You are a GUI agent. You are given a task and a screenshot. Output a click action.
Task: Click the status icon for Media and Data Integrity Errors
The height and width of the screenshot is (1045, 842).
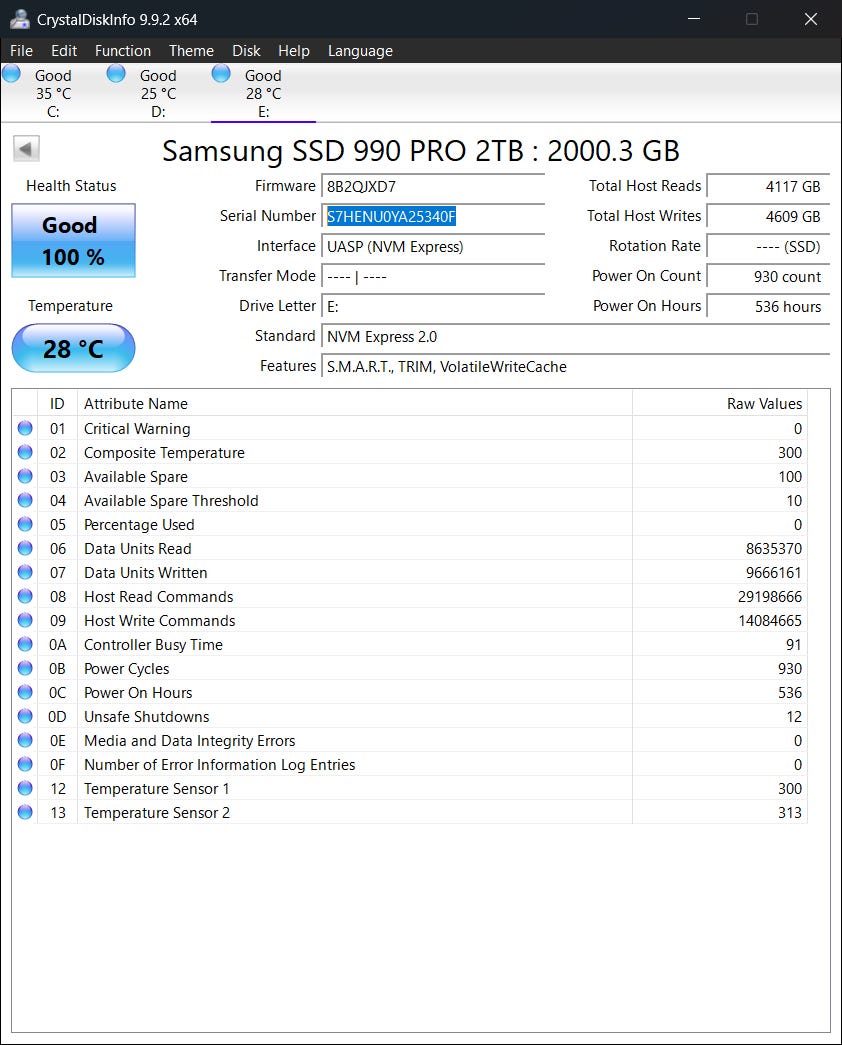coord(25,740)
